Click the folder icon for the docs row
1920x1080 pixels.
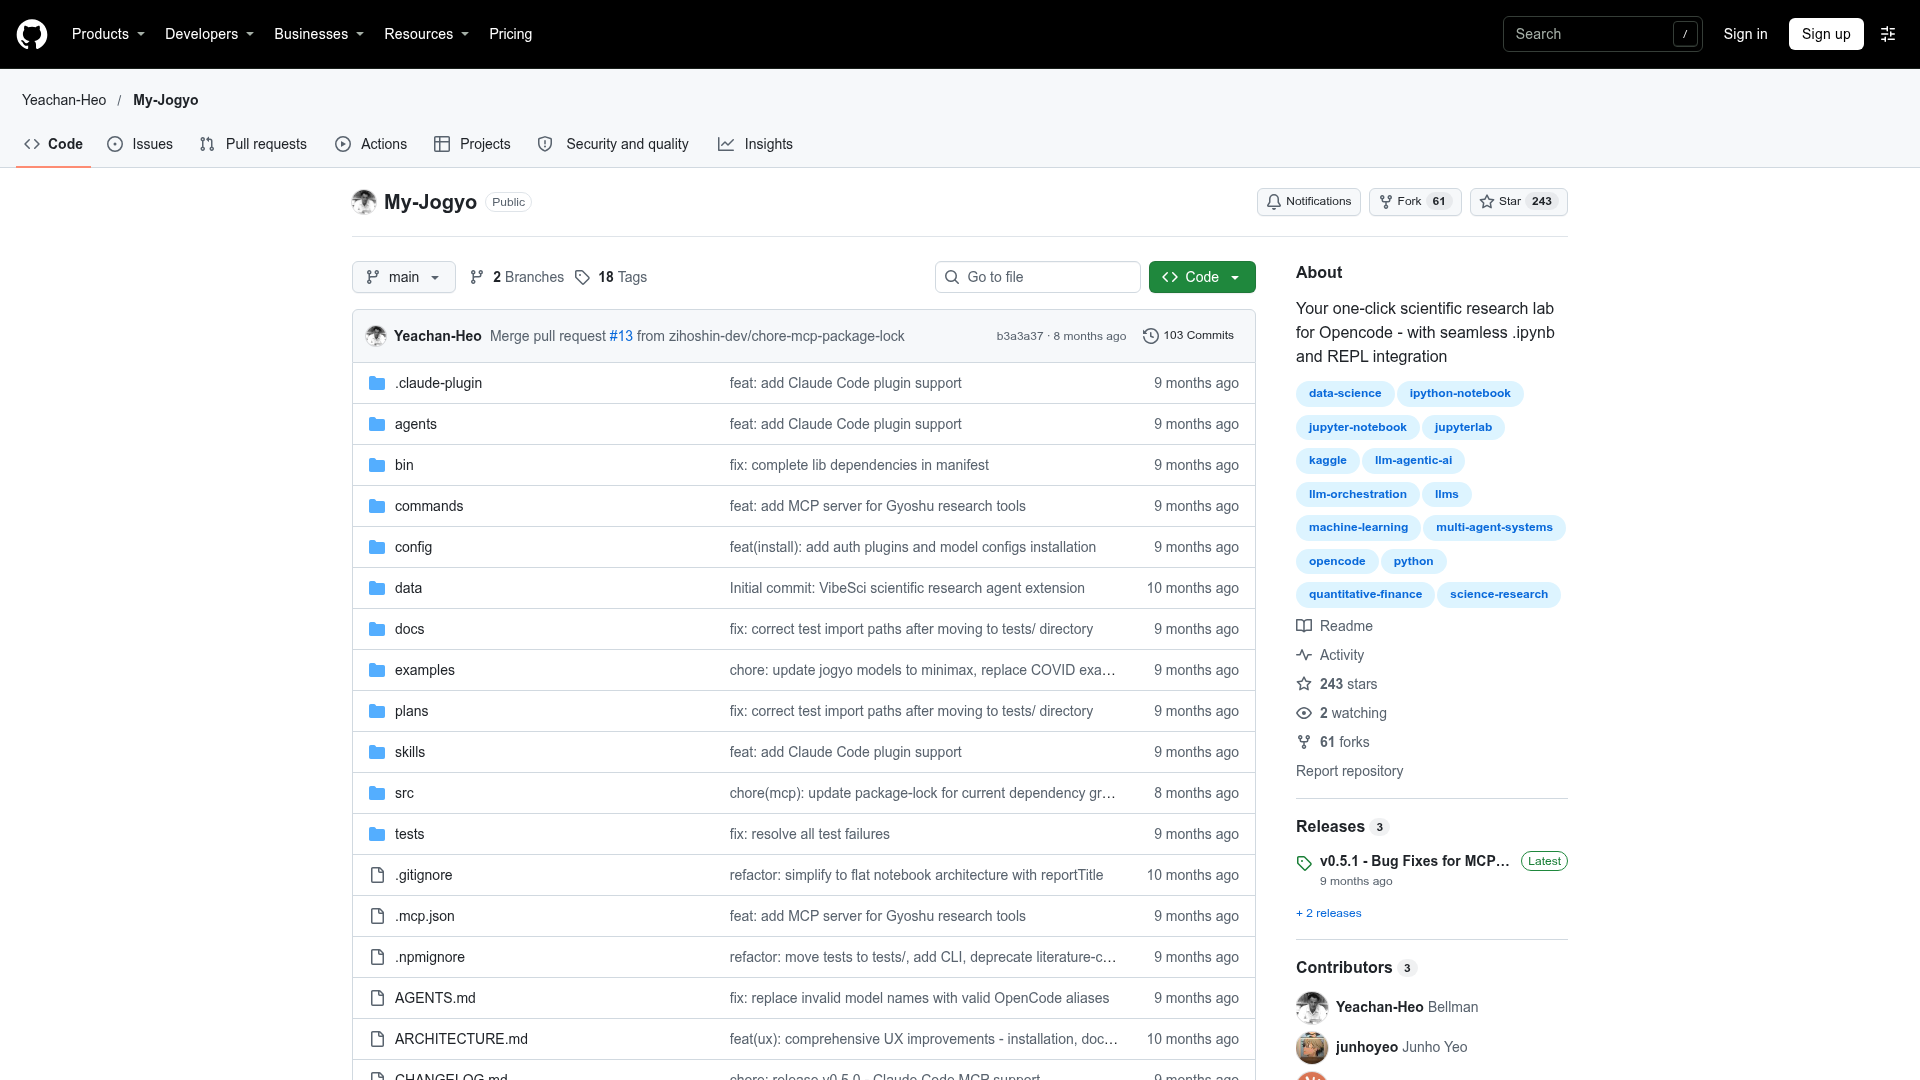[x=377, y=629]
